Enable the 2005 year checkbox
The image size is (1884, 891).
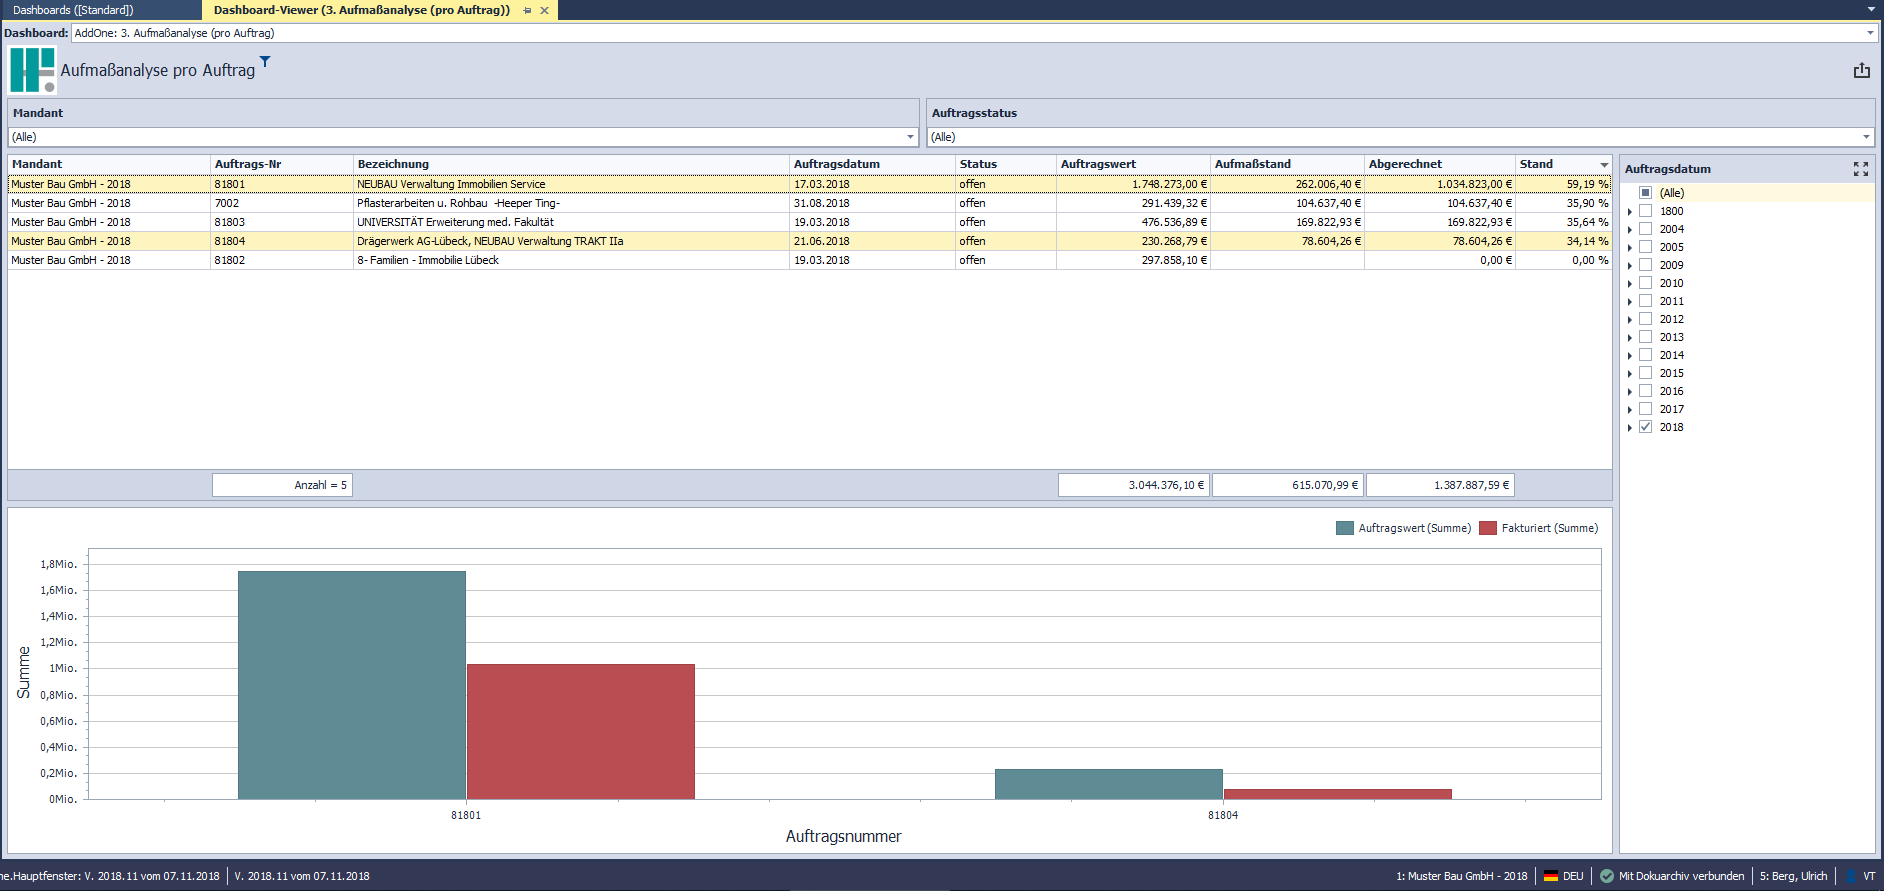1645,247
